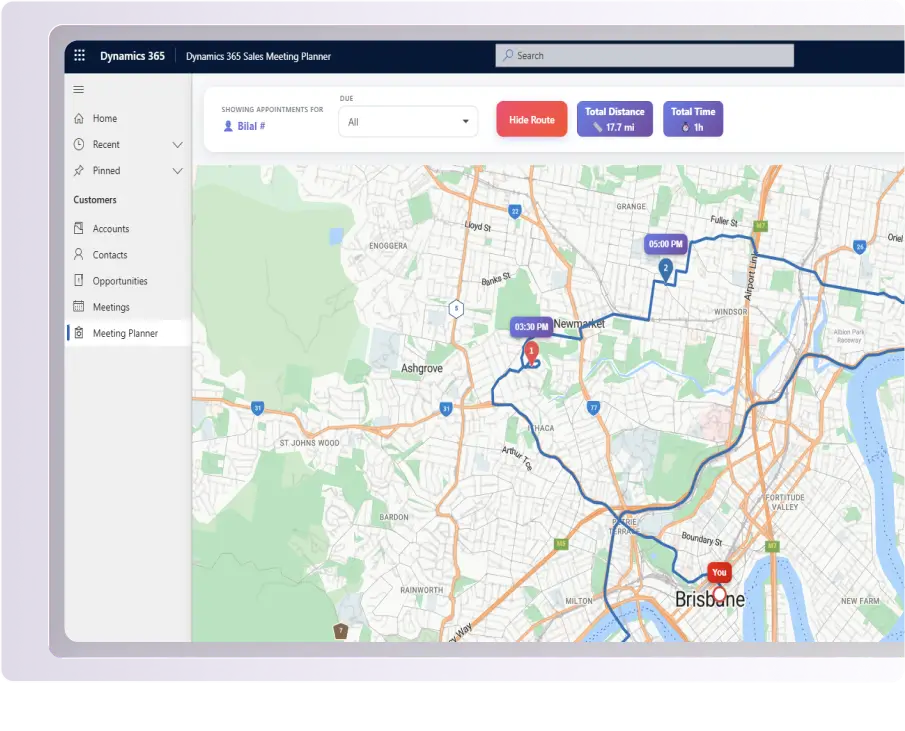Click the user icon beside Bilal #
This screenshot has height=731, width=905.
[x=228, y=126]
